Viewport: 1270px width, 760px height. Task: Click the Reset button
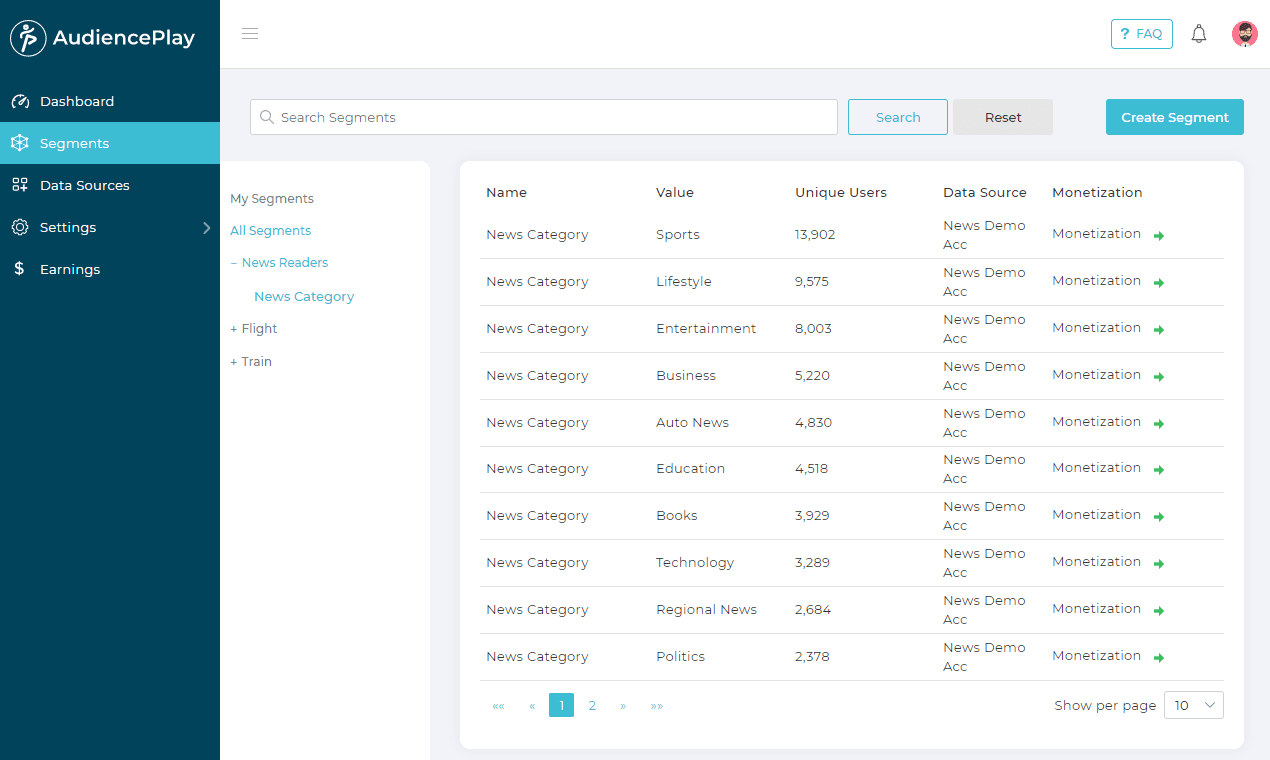point(1002,117)
